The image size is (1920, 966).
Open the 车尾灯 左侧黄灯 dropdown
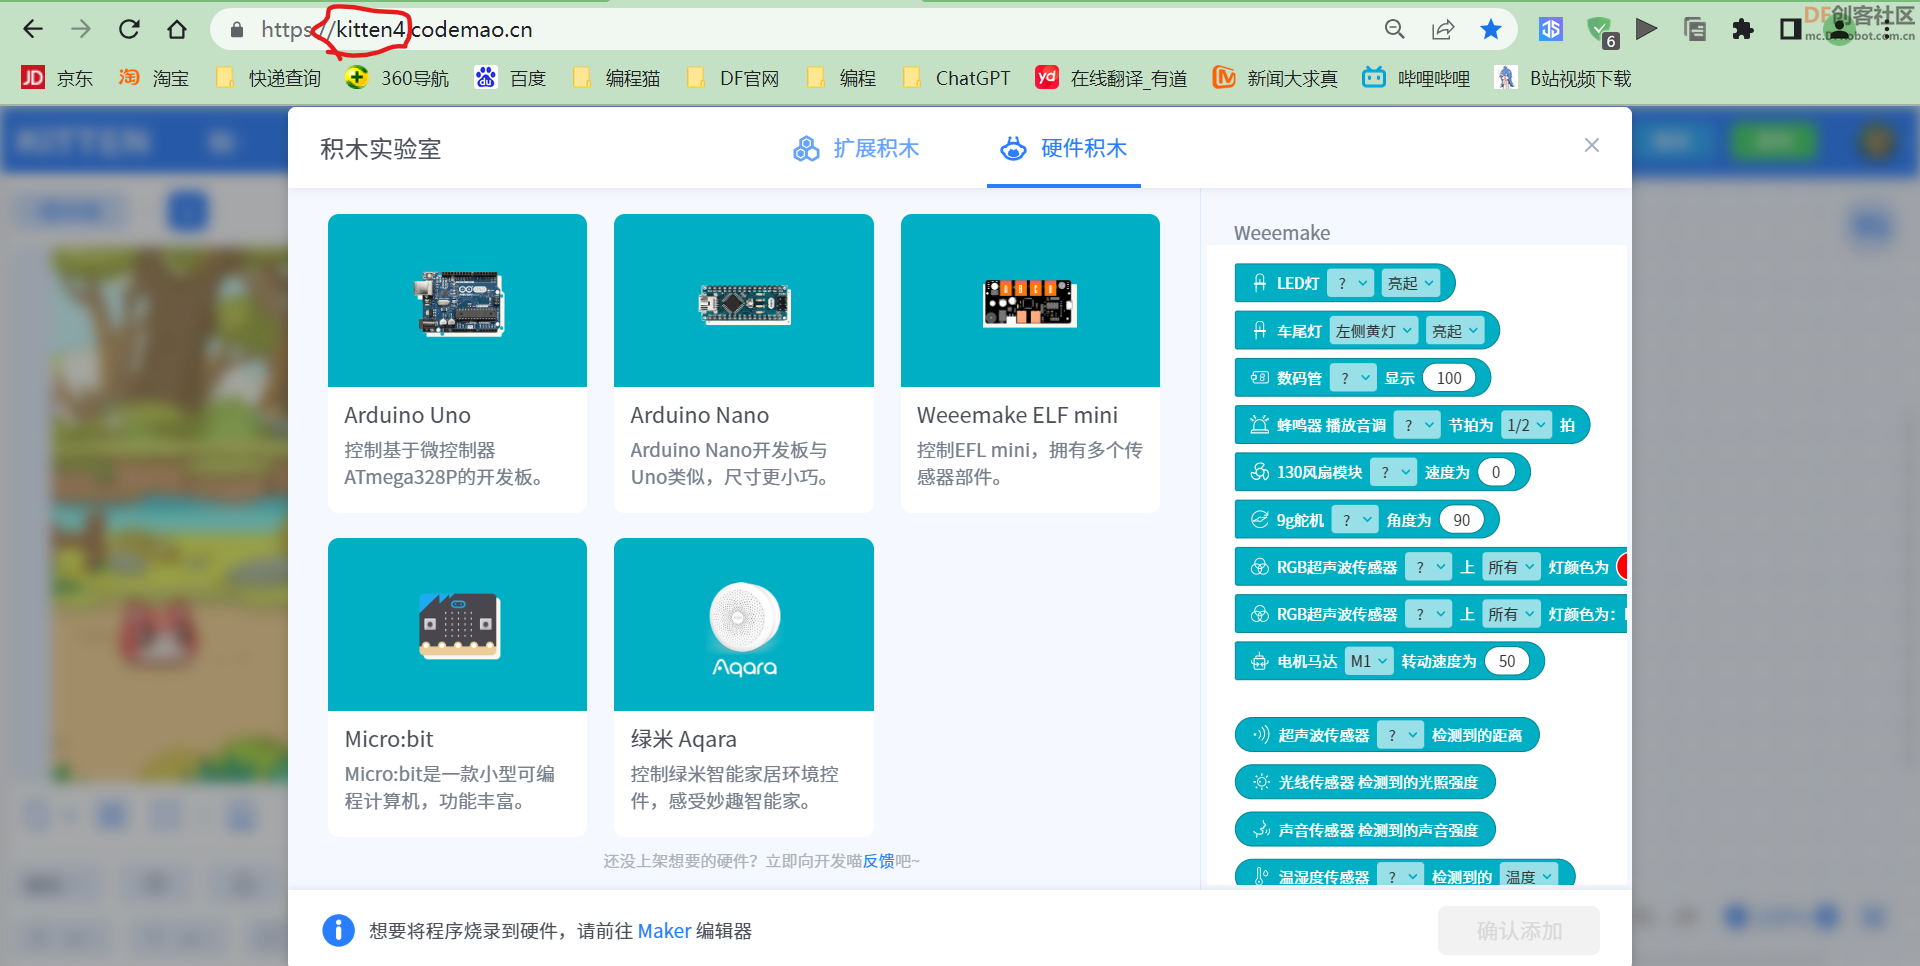(1374, 331)
